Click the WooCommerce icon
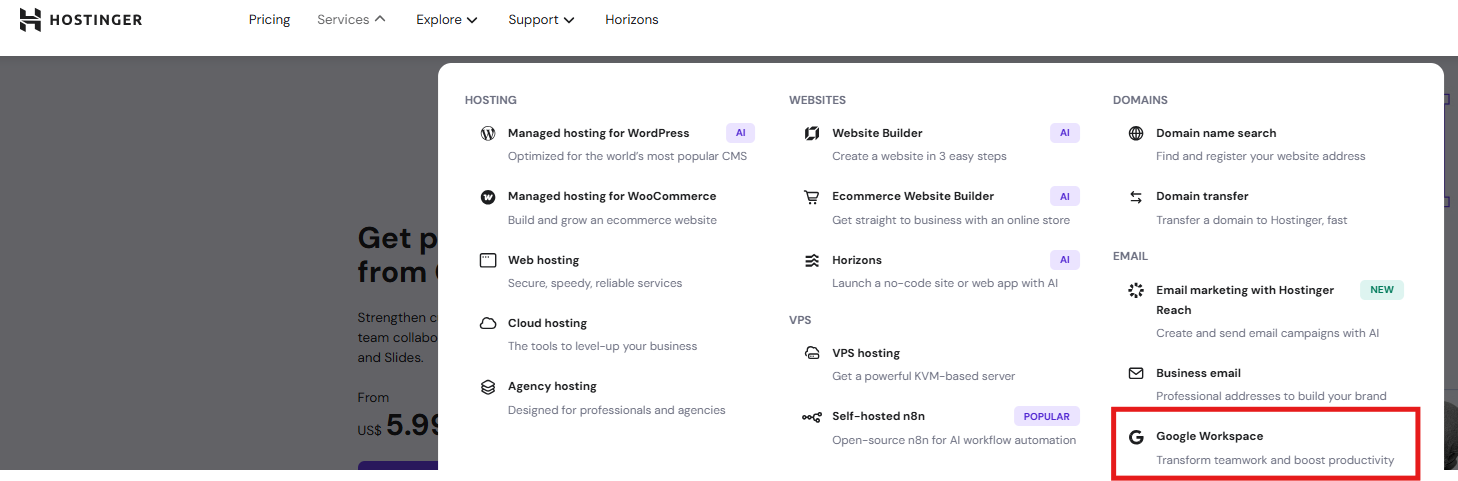The width and height of the screenshot is (1458, 481). 488,197
